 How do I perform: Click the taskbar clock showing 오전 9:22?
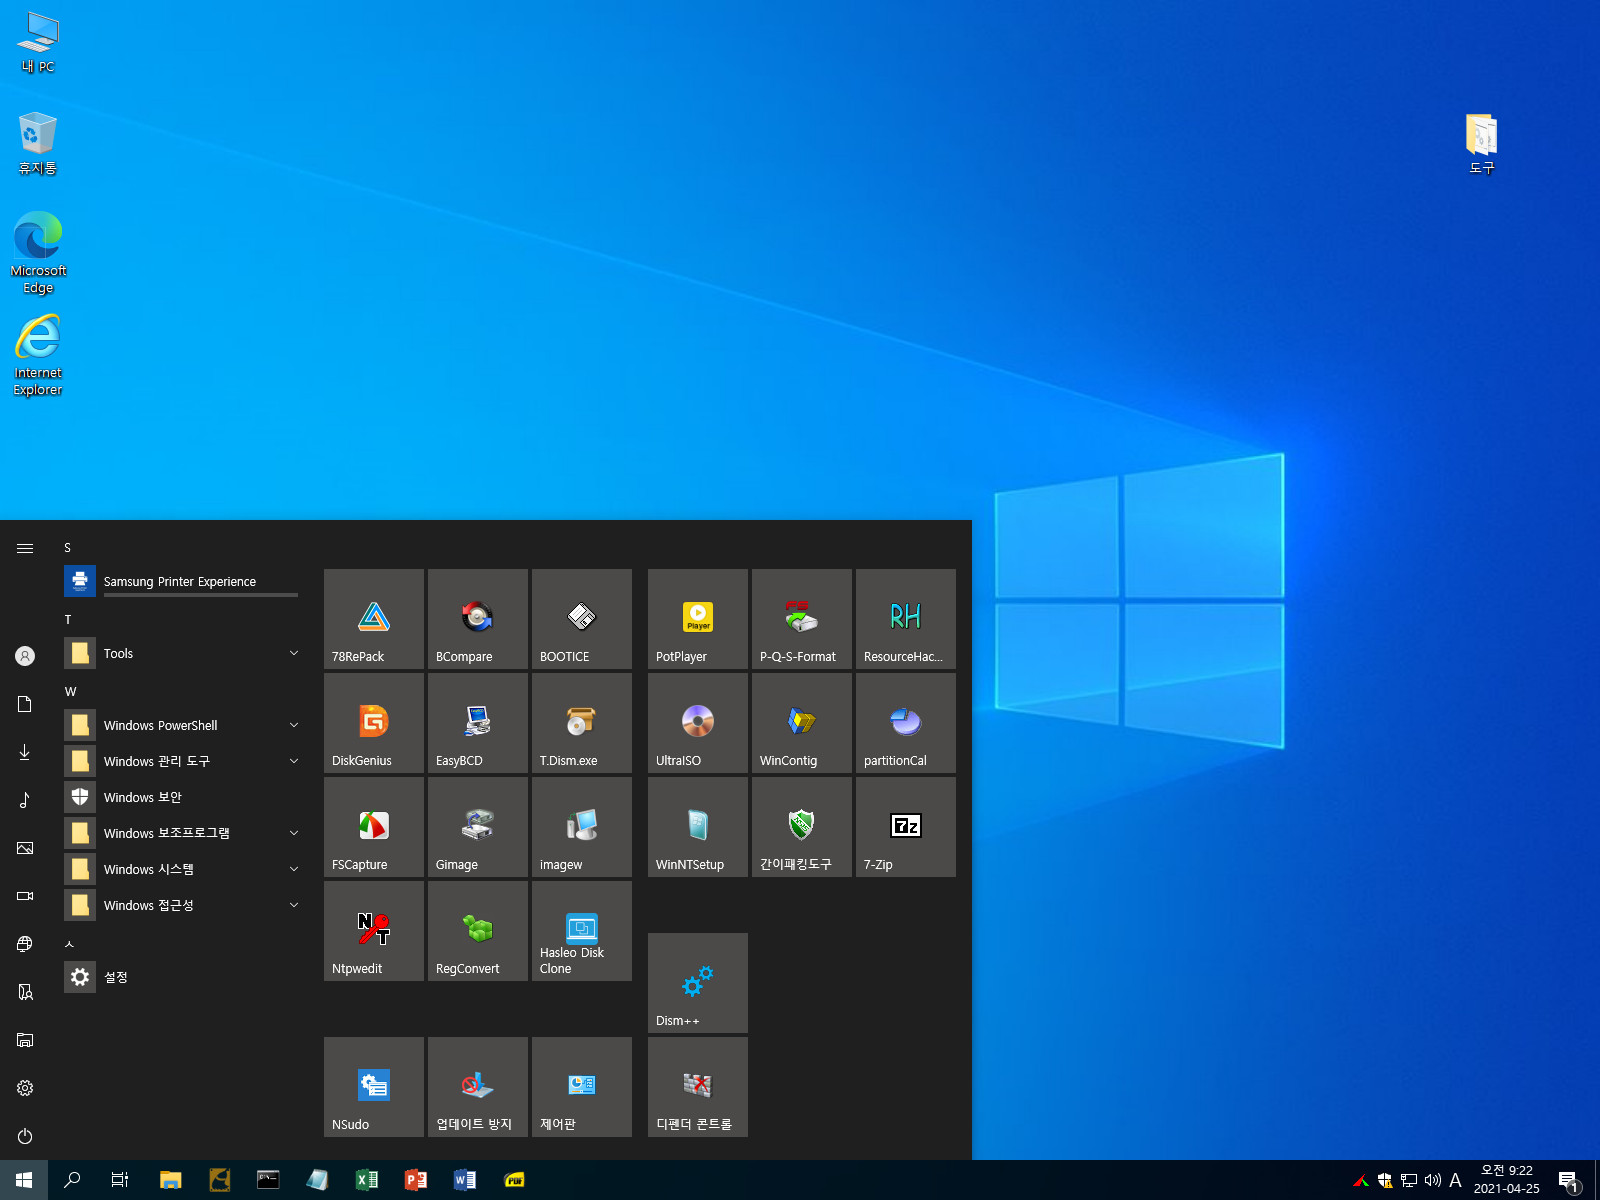tap(1506, 1180)
